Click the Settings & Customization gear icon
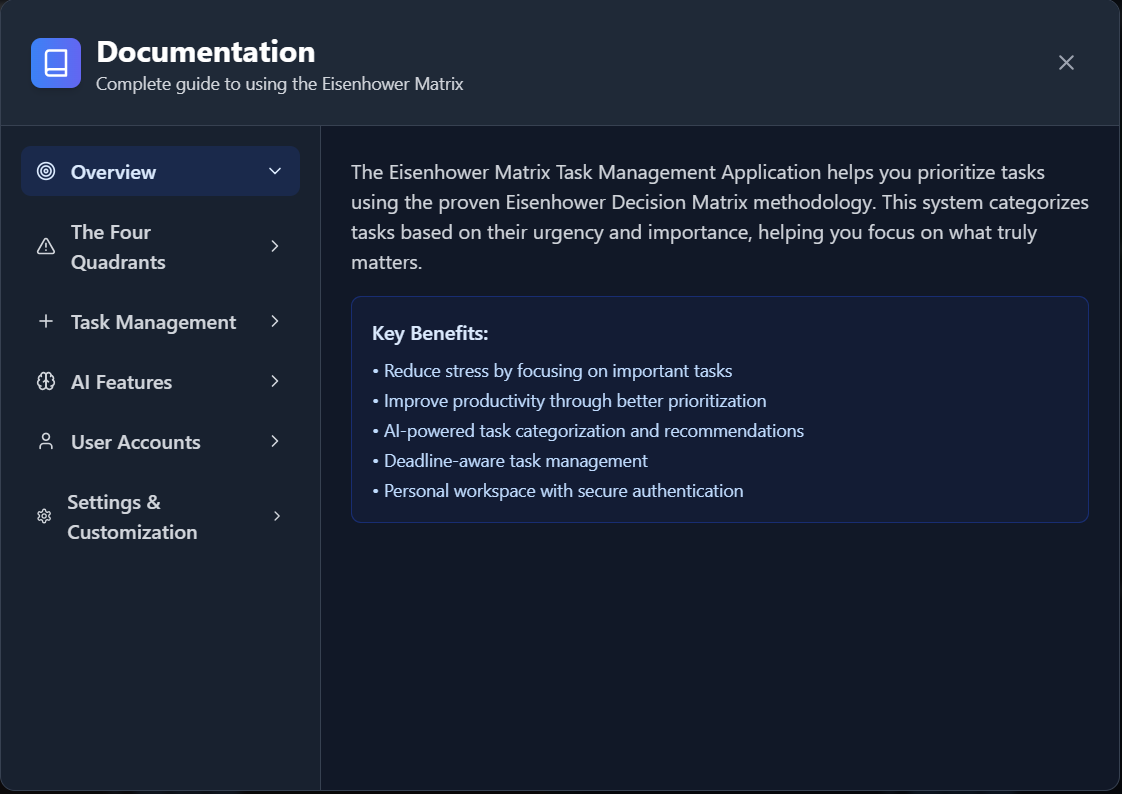The height and width of the screenshot is (794, 1122). coord(44,516)
